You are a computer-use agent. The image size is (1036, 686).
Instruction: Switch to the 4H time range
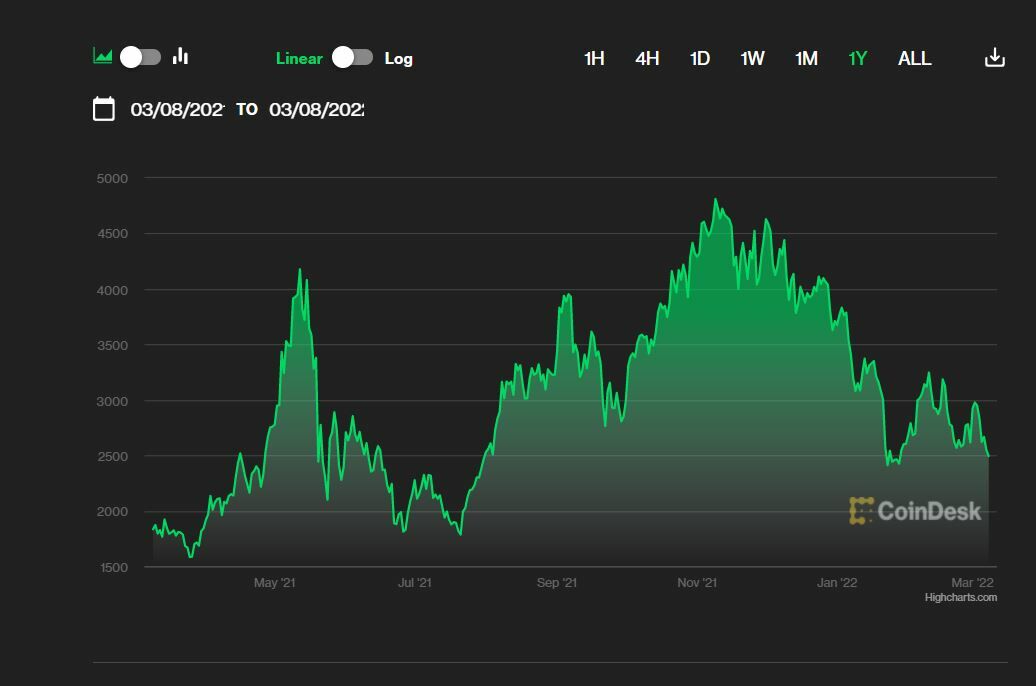(x=647, y=58)
